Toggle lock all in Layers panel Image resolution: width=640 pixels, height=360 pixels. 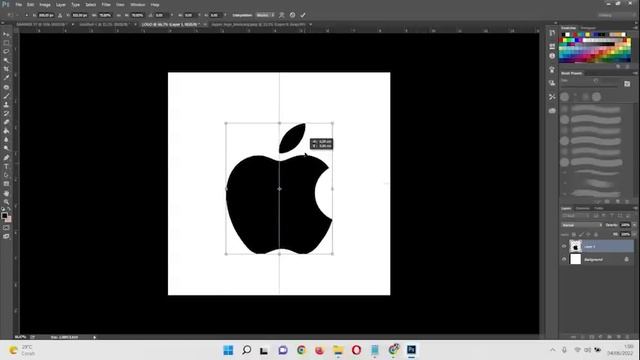tap(596, 234)
